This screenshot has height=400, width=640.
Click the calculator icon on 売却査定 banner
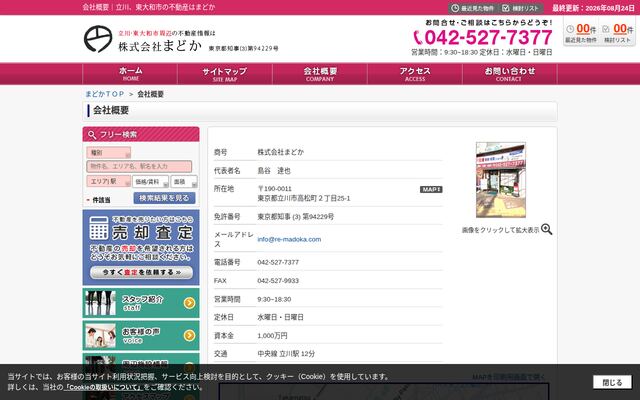(x=98, y=228)
